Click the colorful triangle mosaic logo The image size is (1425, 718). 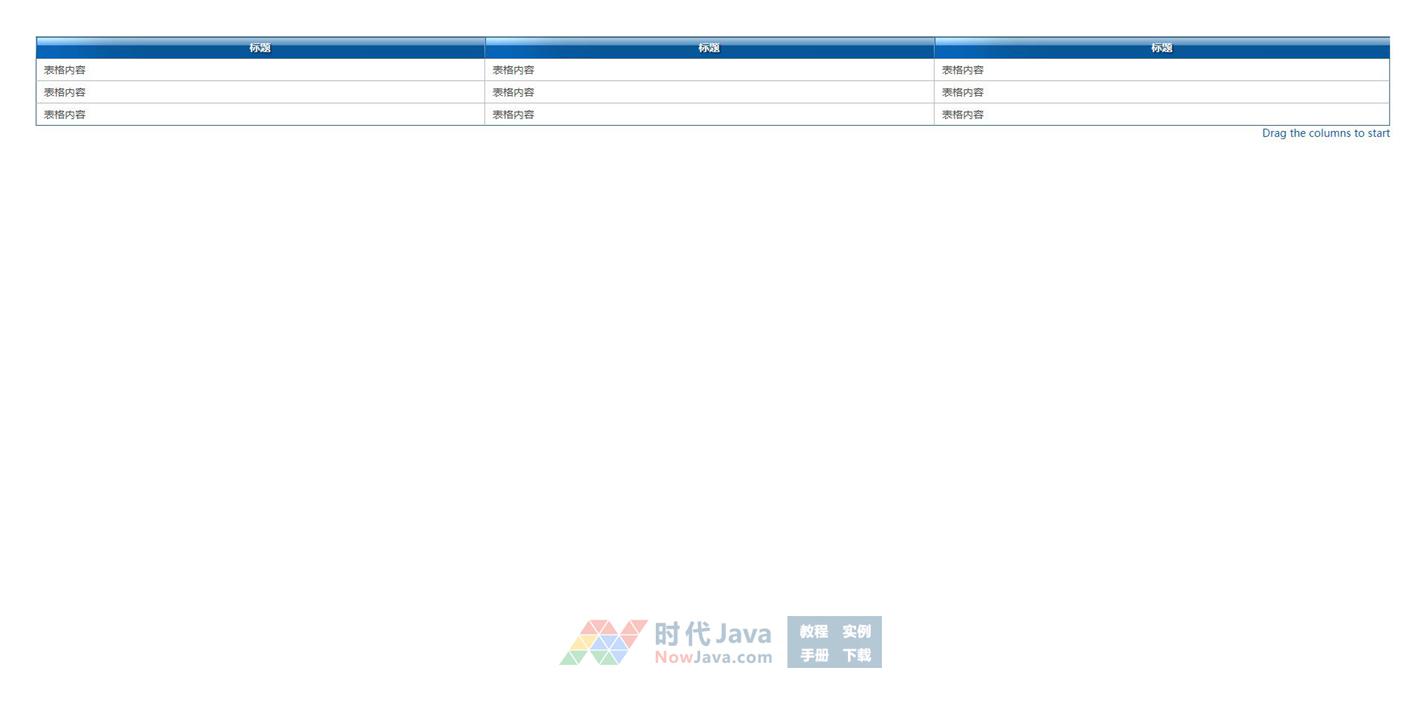tap(602, 642)
